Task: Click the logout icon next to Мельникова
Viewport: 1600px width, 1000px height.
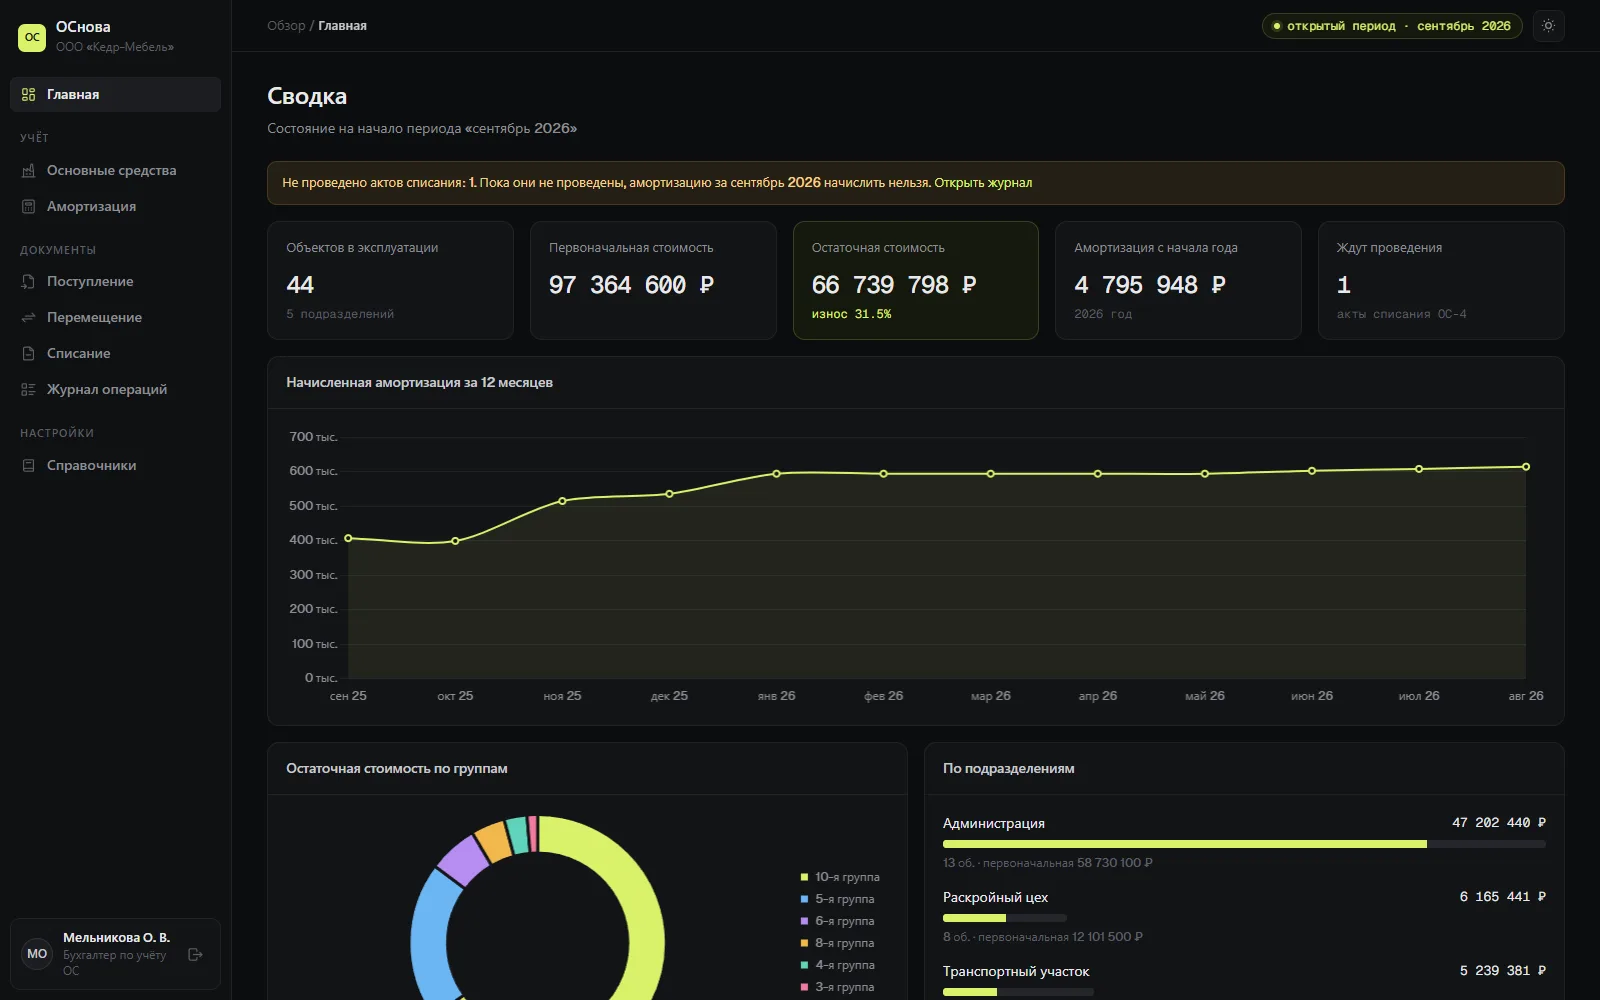Action: 196,955
